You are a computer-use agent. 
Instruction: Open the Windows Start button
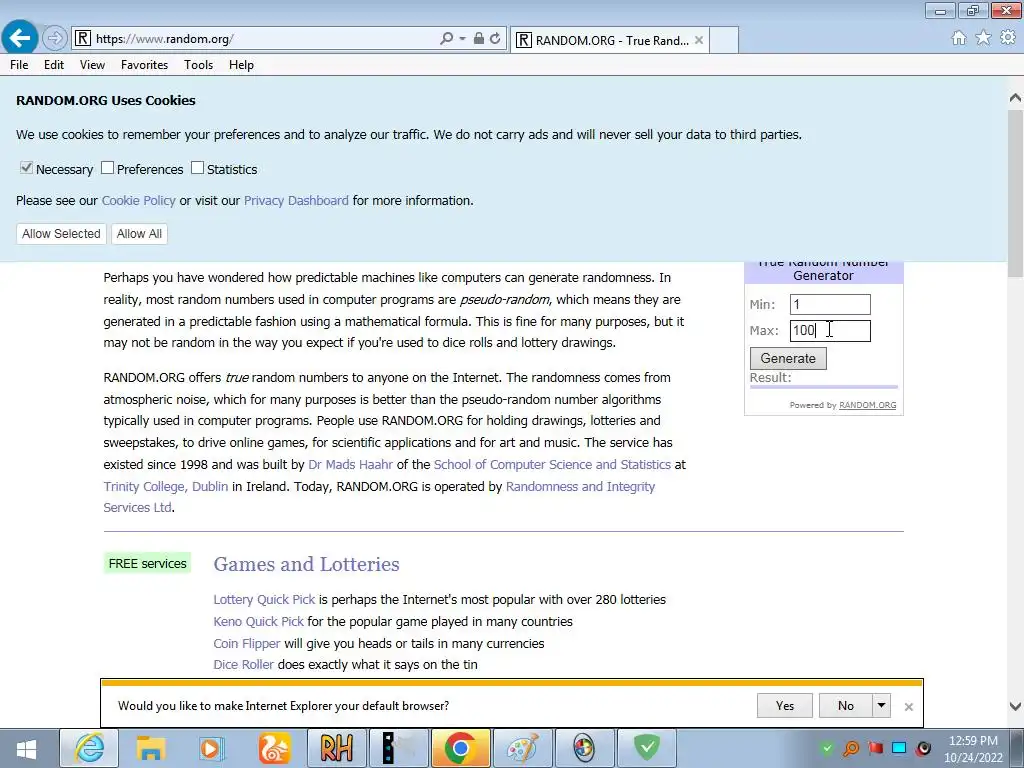26,748
